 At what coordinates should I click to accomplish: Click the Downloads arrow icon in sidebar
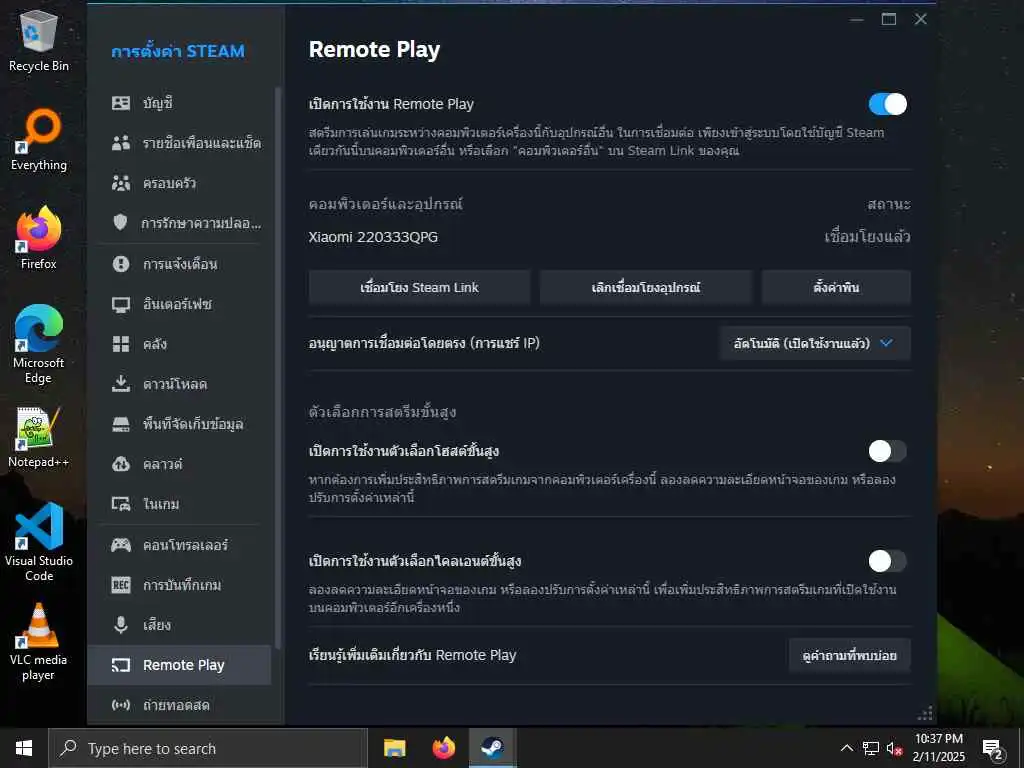(x=121, y=384)
